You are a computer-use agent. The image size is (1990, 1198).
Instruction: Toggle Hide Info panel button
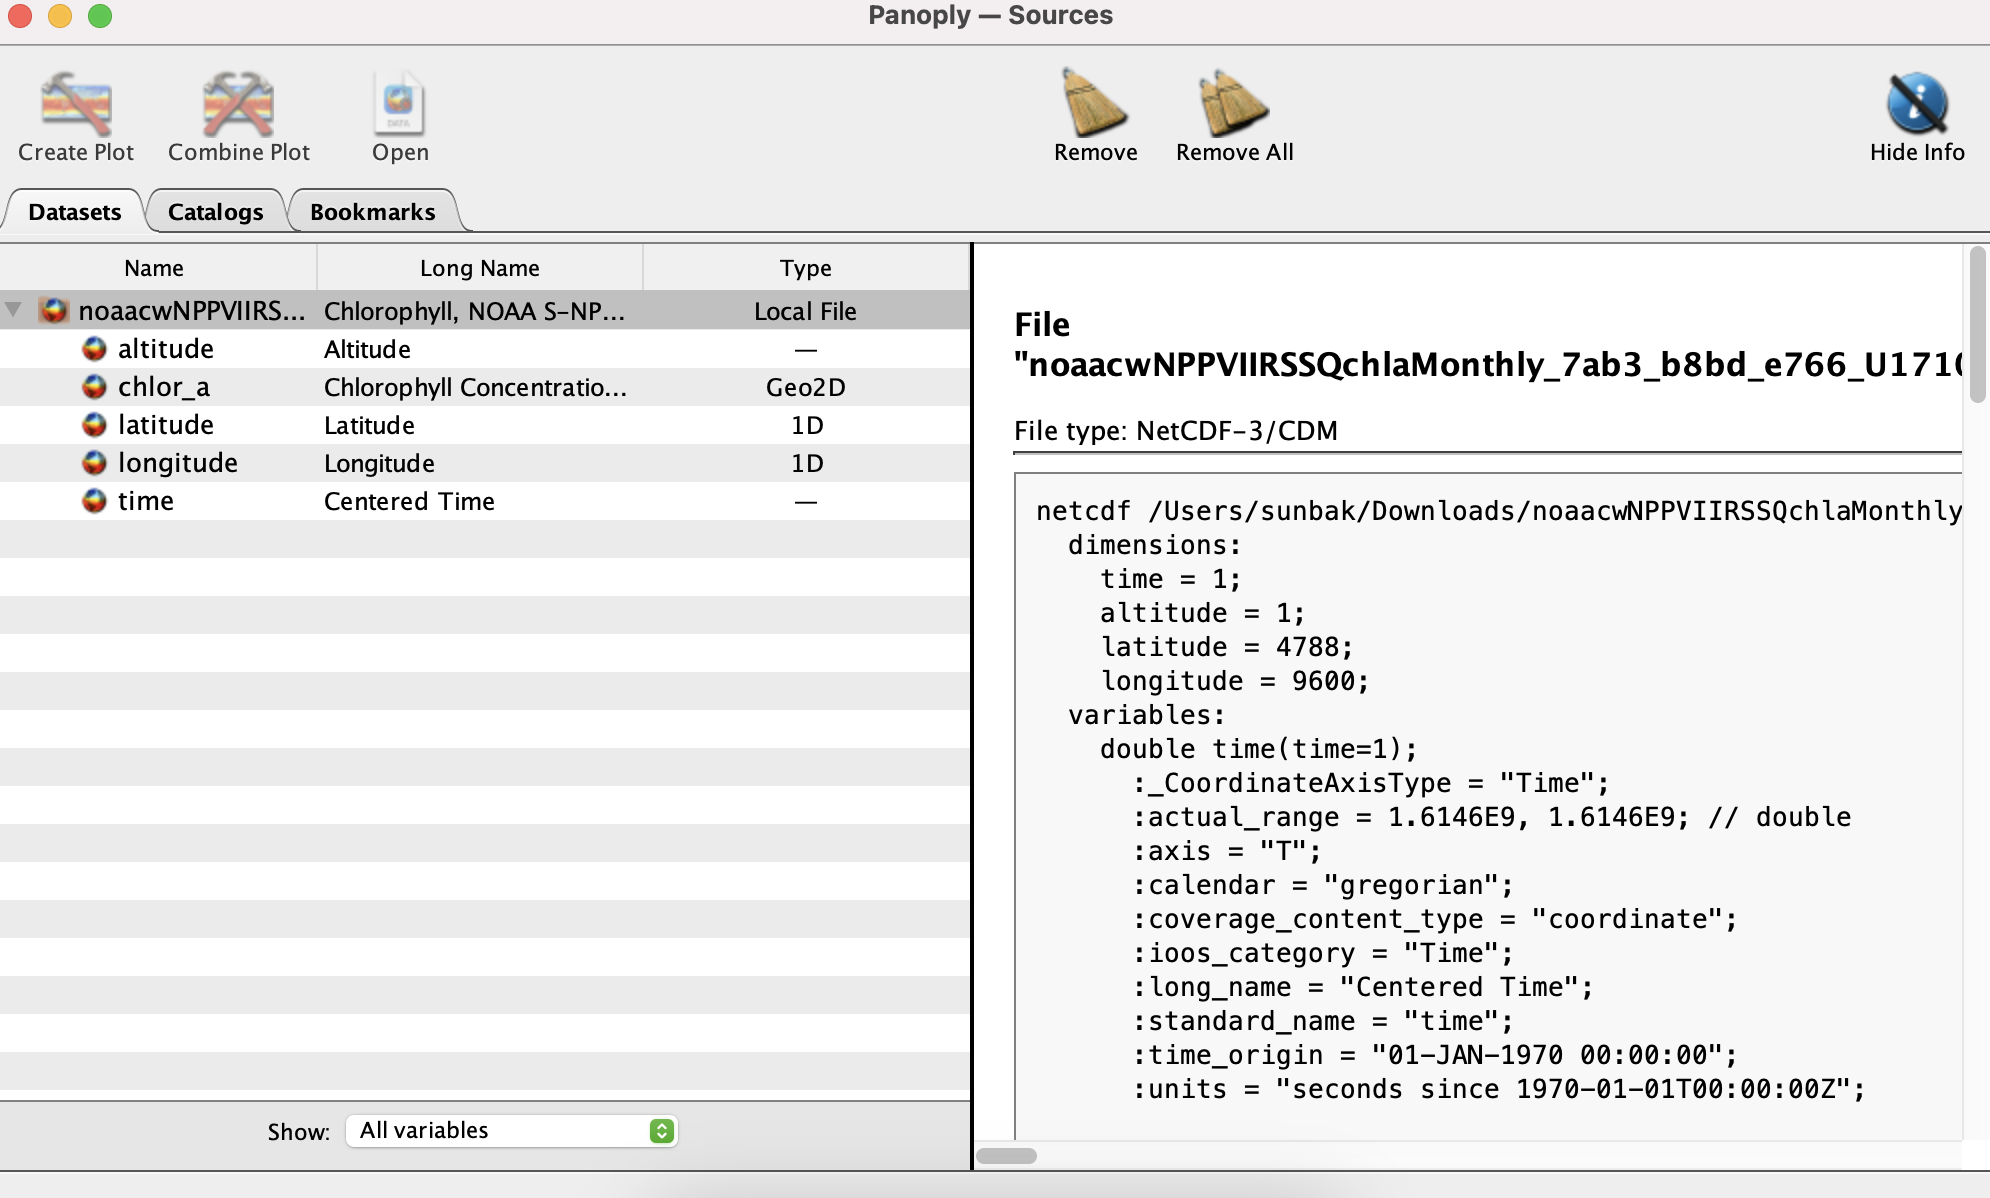click(x=1916, y=105)
